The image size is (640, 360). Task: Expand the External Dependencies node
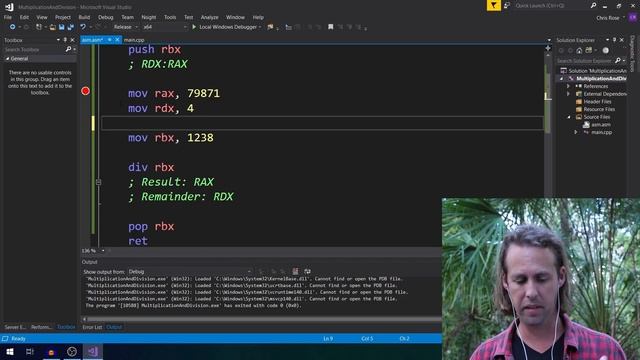pyautogui.click(x=568, y=94)
